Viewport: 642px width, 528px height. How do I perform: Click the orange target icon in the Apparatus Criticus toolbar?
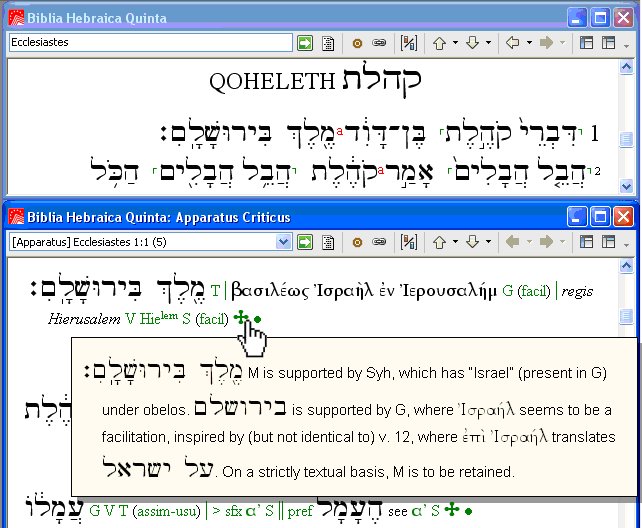click(357, 242)
